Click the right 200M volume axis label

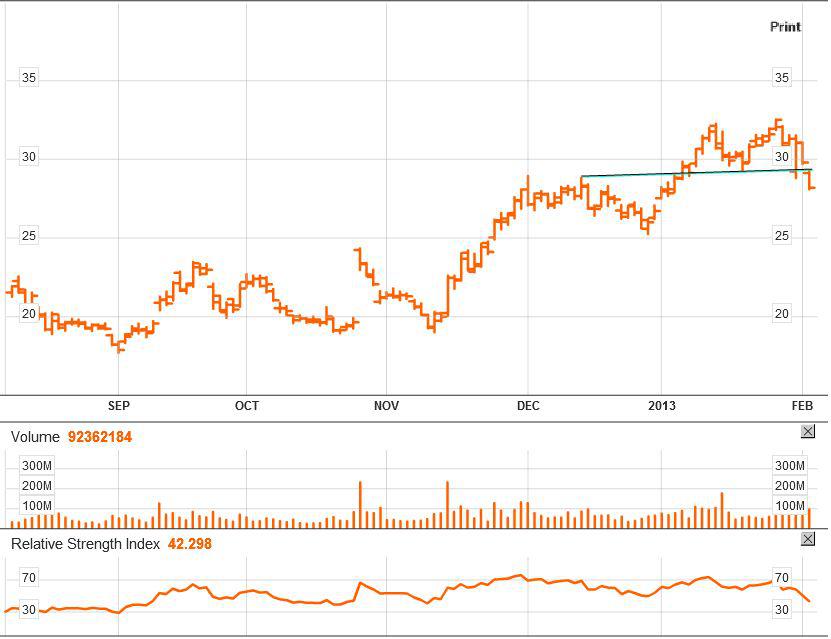pyautogui.click(x=790, y=486)
